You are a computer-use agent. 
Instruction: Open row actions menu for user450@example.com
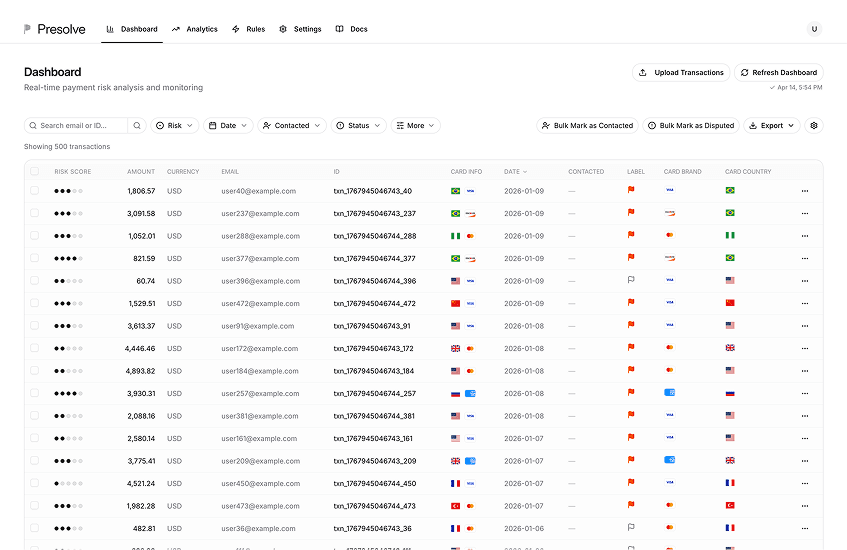click(x=805, y=484)
